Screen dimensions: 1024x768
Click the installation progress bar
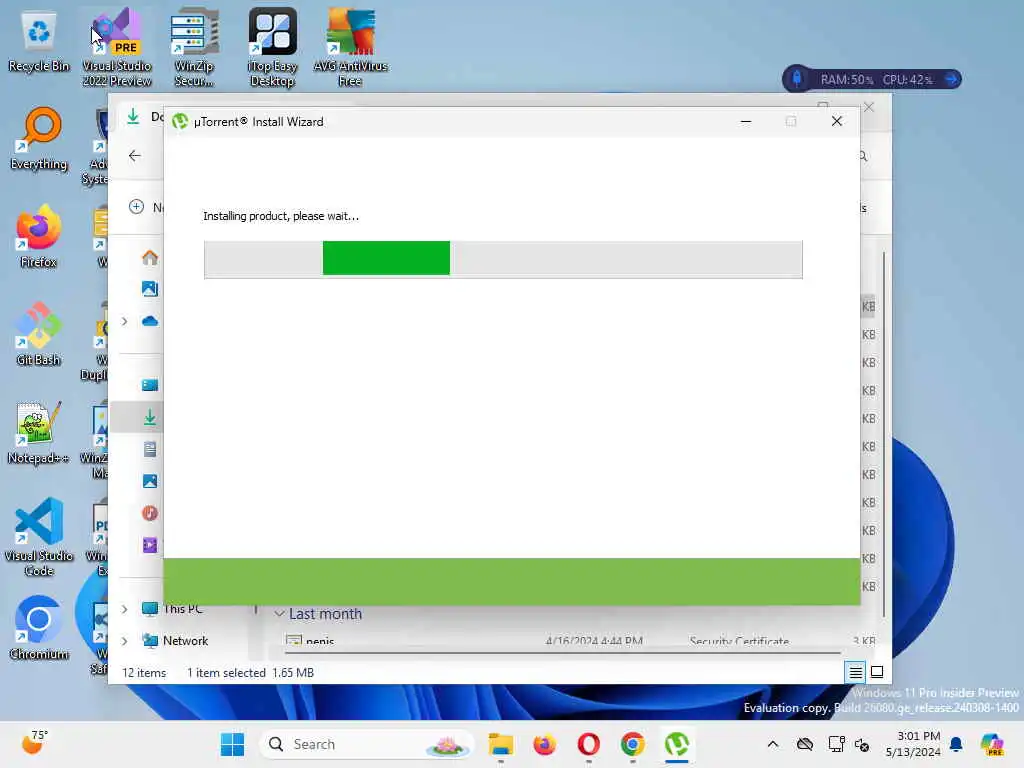[x=503, y=259]
